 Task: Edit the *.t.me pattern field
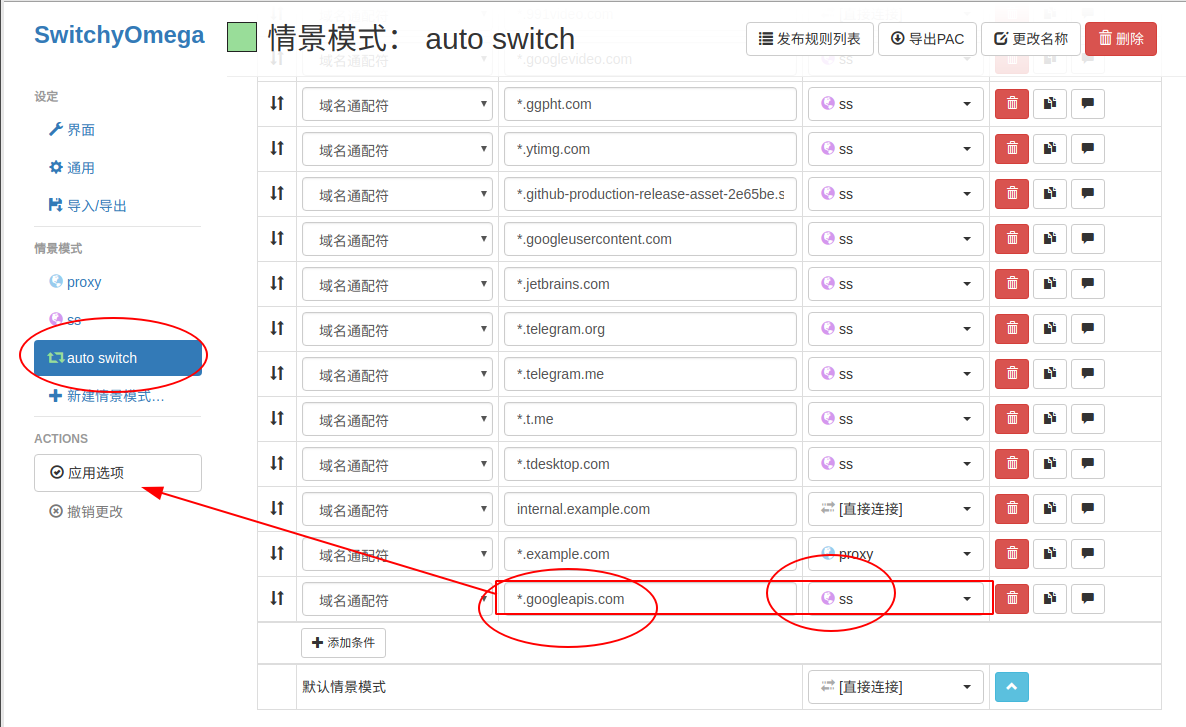tap(650, 419)
